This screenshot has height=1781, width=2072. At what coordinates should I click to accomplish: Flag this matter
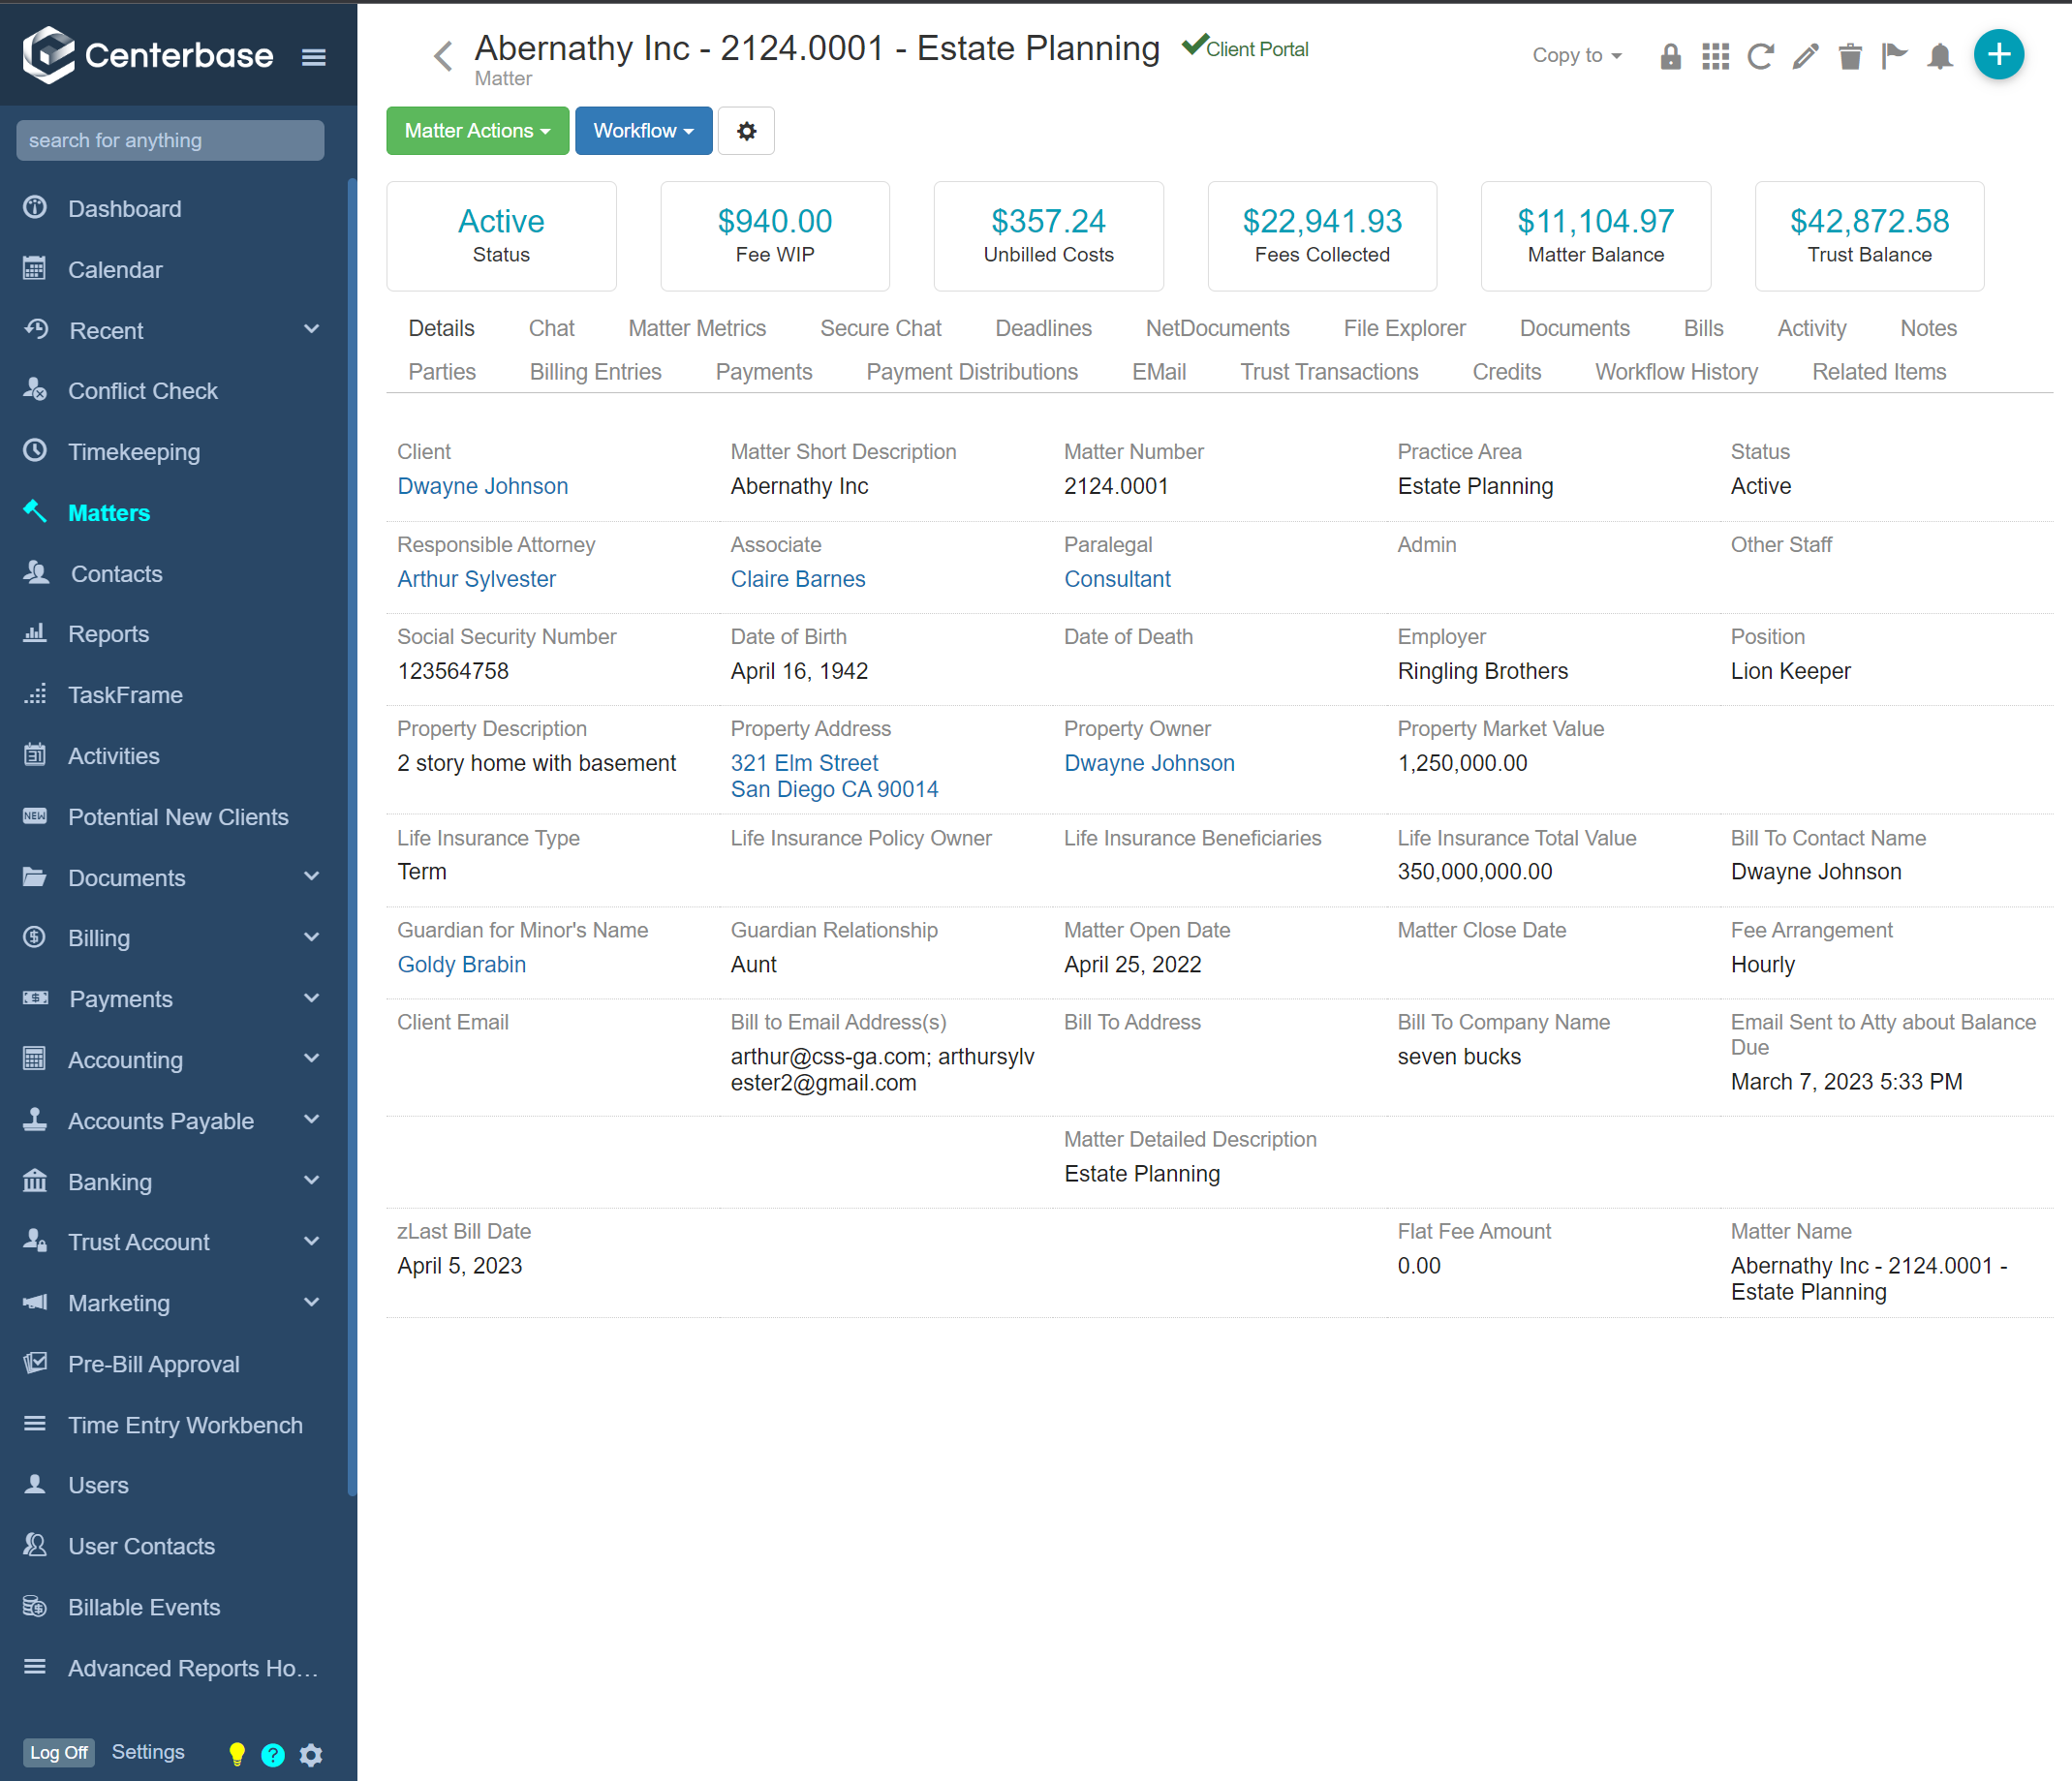[x=1895, y=57]
